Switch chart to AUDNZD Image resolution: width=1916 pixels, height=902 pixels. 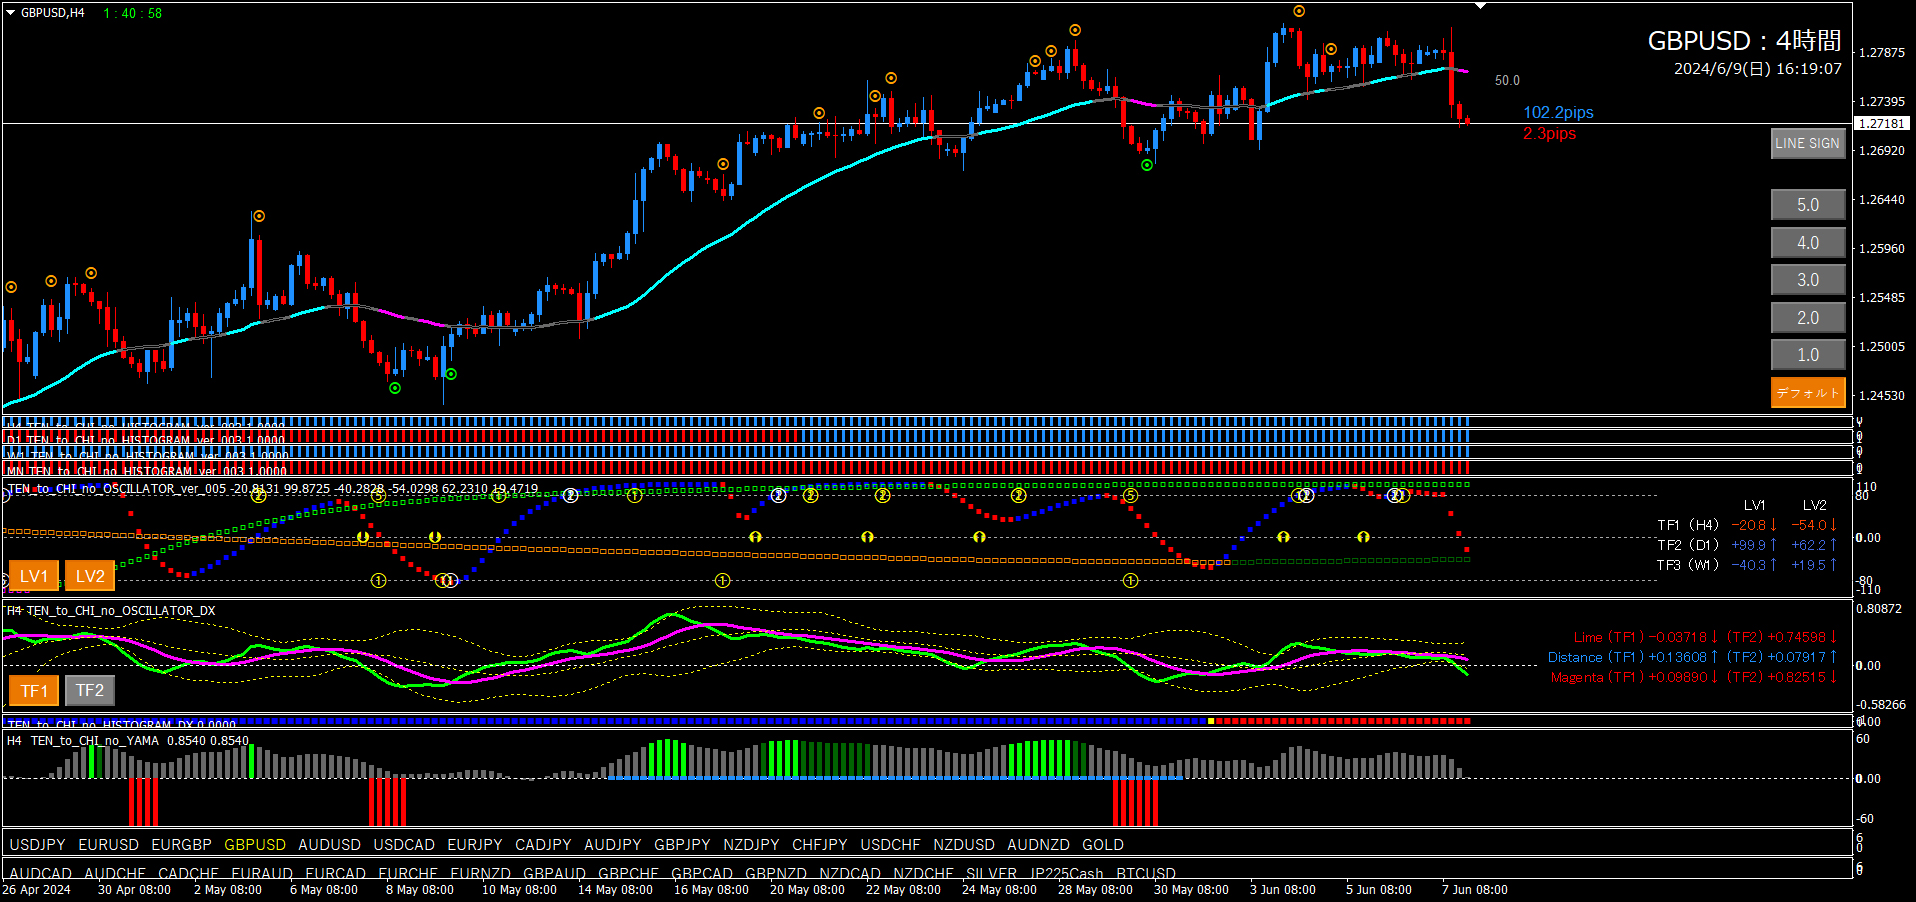[1038, 845]
